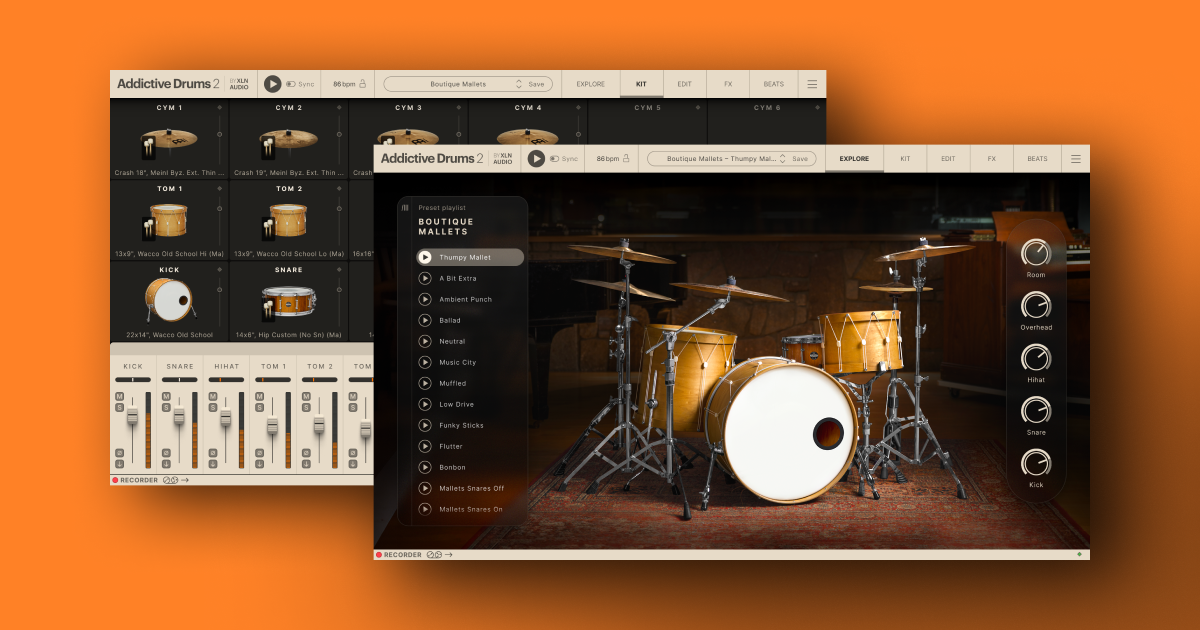Viewport: 1200px width, 630px height.
Task: Open the hamburger menu in the top right
Action: [1074, 158]
